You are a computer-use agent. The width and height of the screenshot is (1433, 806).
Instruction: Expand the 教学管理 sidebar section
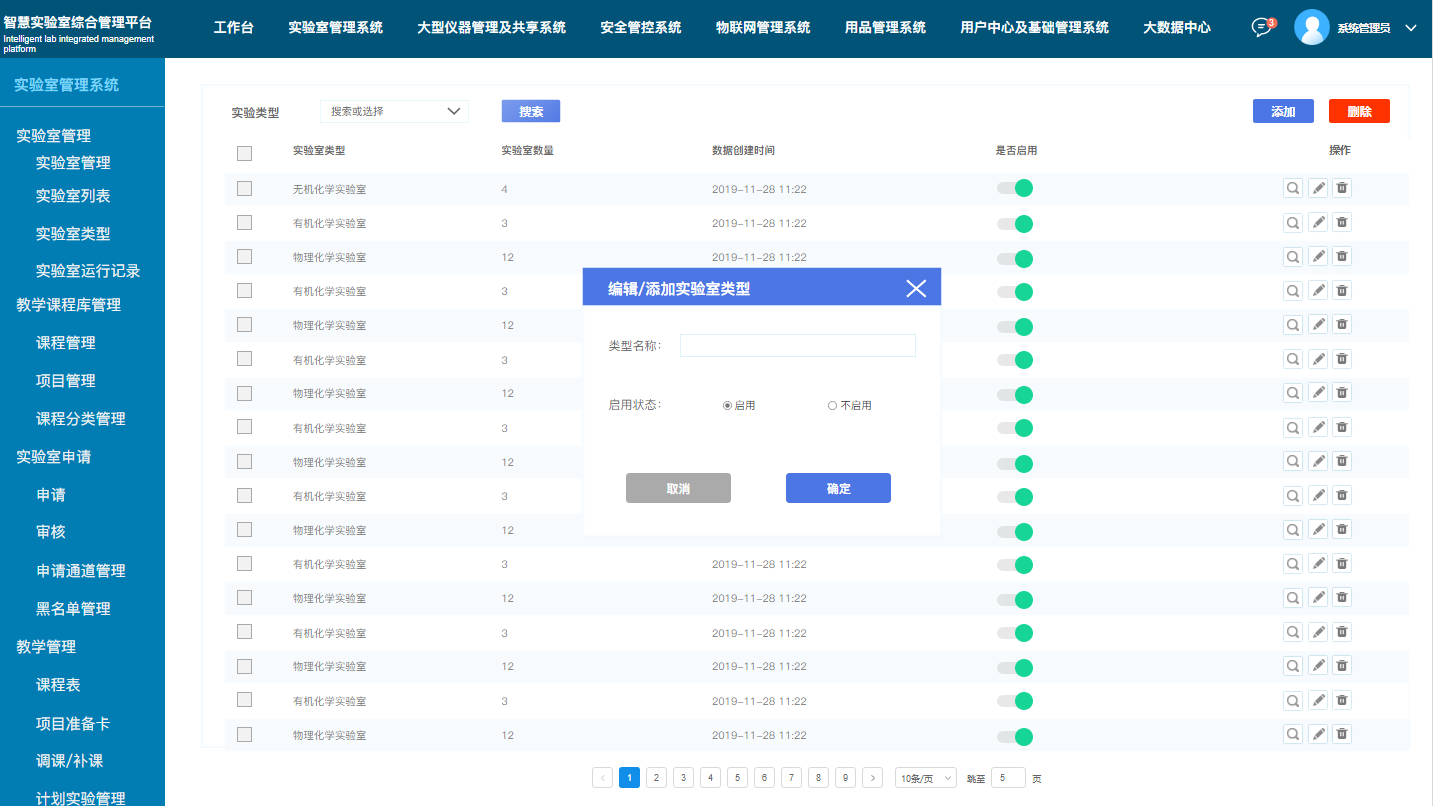coord(46,647)
